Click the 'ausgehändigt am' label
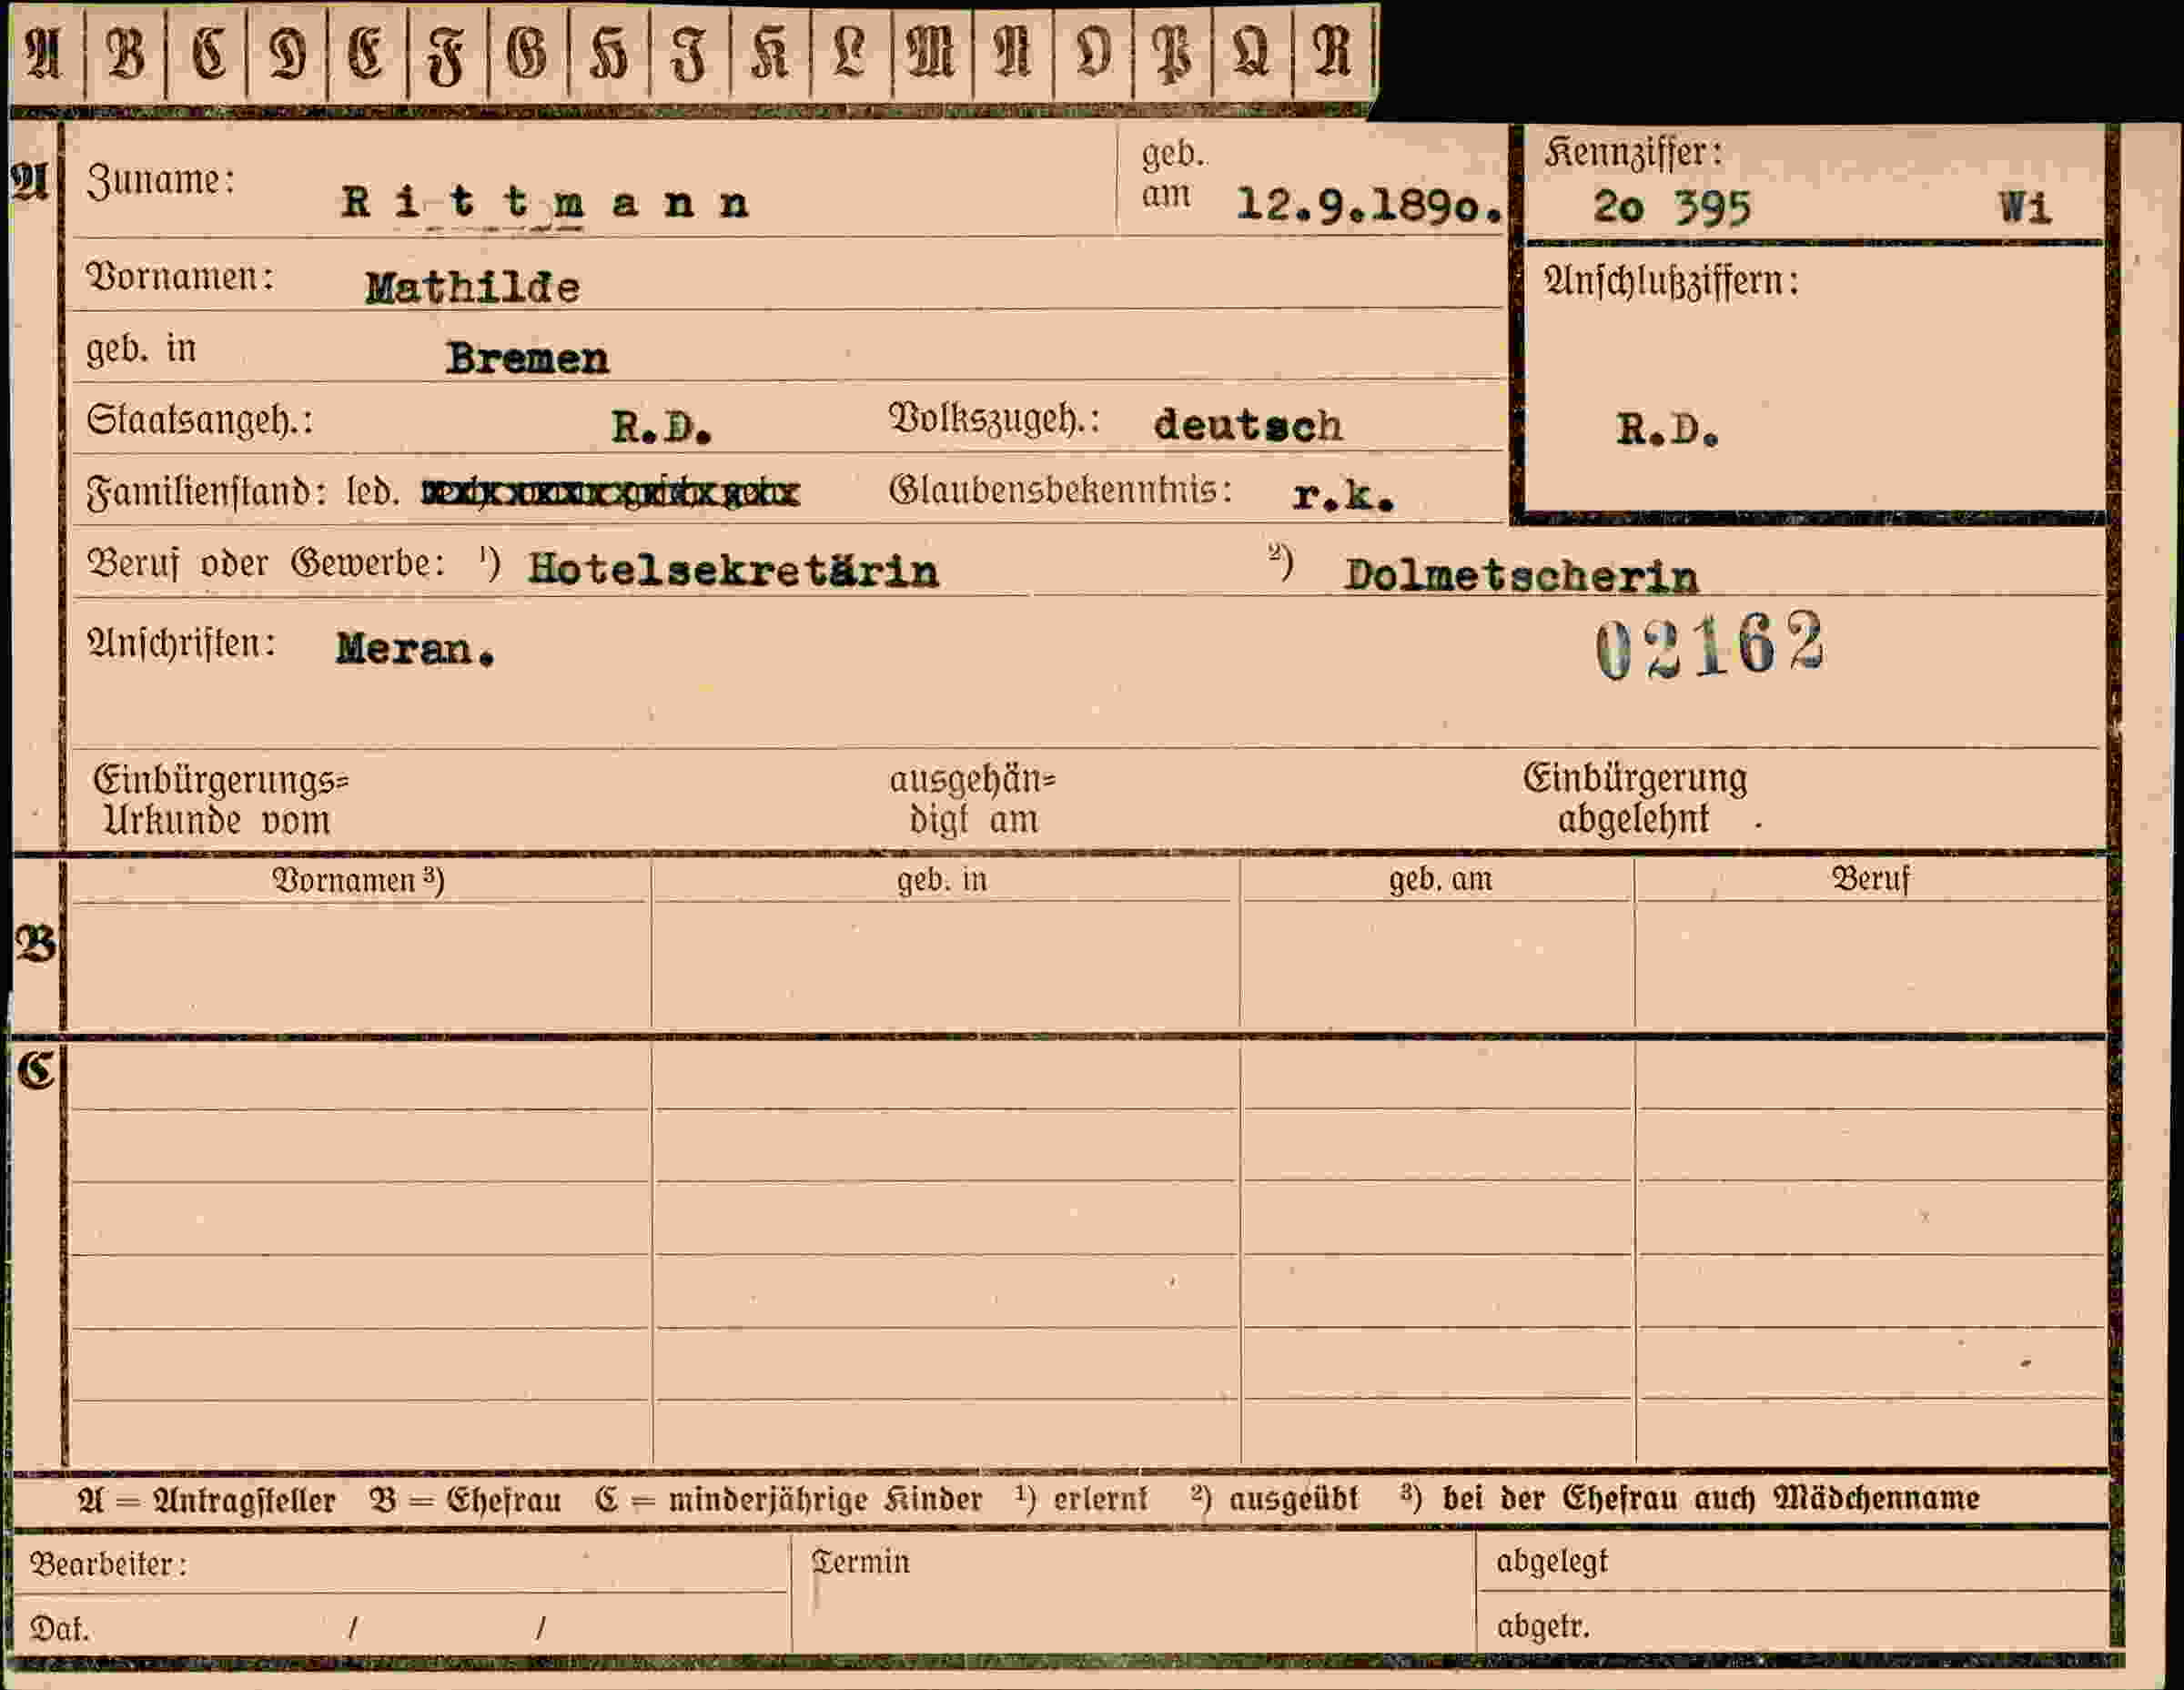Image resolution: width=2184 pixels, height=1690 pixels. point(973,800)
